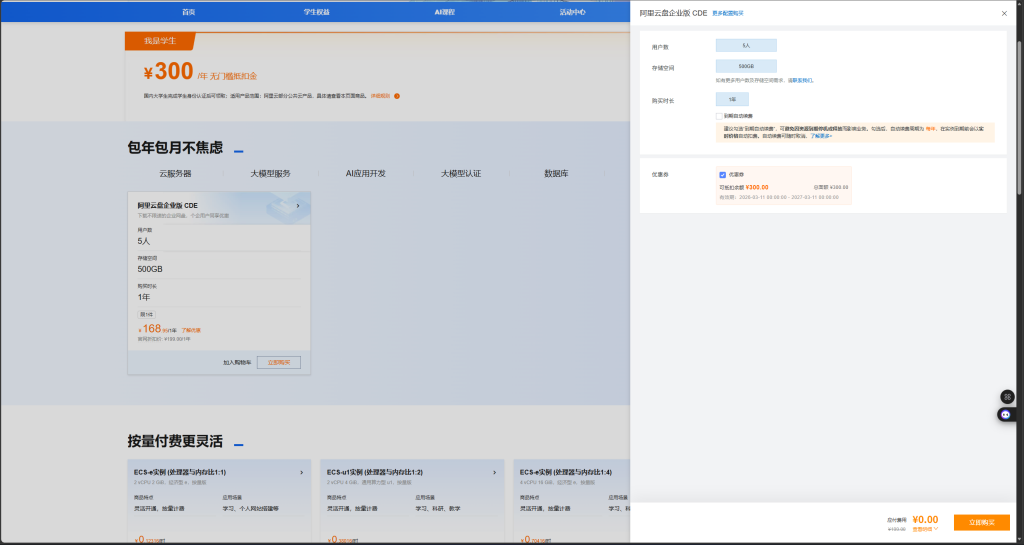Enable the 到期自动续费 checkbox

click(x=719, y=116)
